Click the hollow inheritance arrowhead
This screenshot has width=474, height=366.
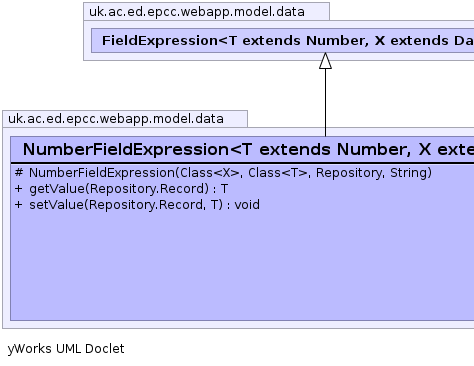pos(325,61)
